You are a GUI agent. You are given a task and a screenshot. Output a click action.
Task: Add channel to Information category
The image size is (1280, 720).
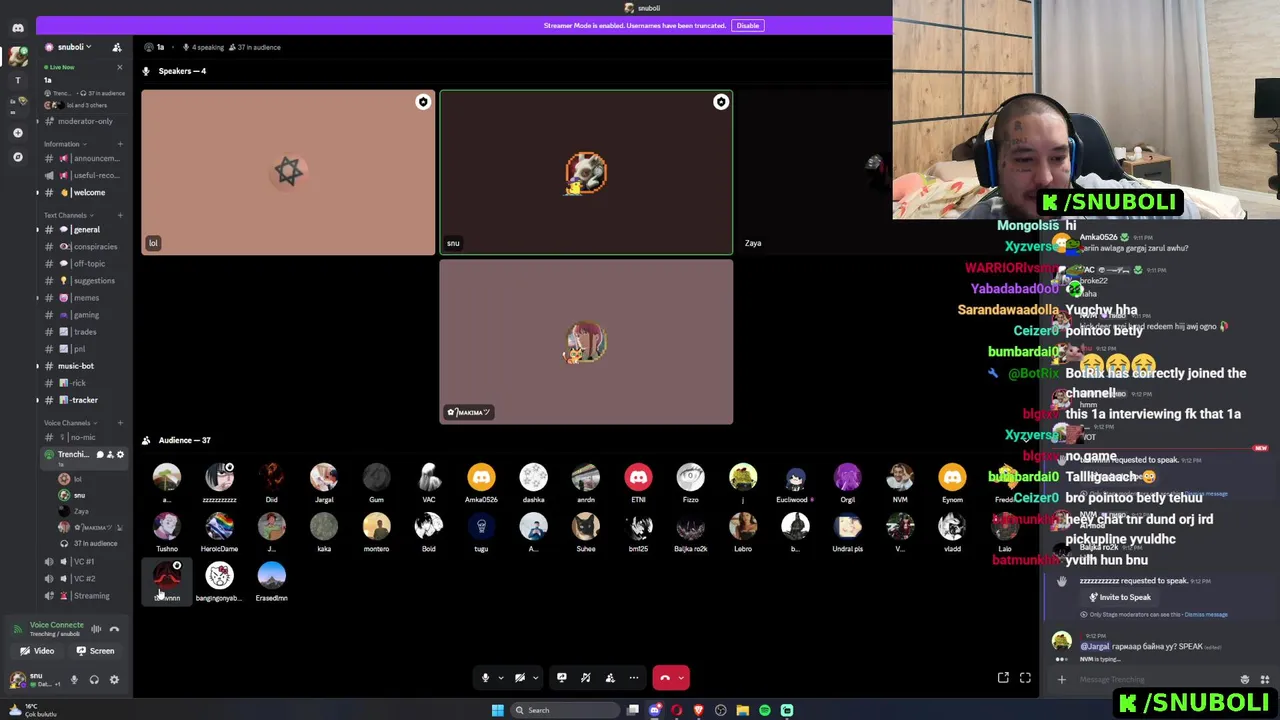(120, 144)
